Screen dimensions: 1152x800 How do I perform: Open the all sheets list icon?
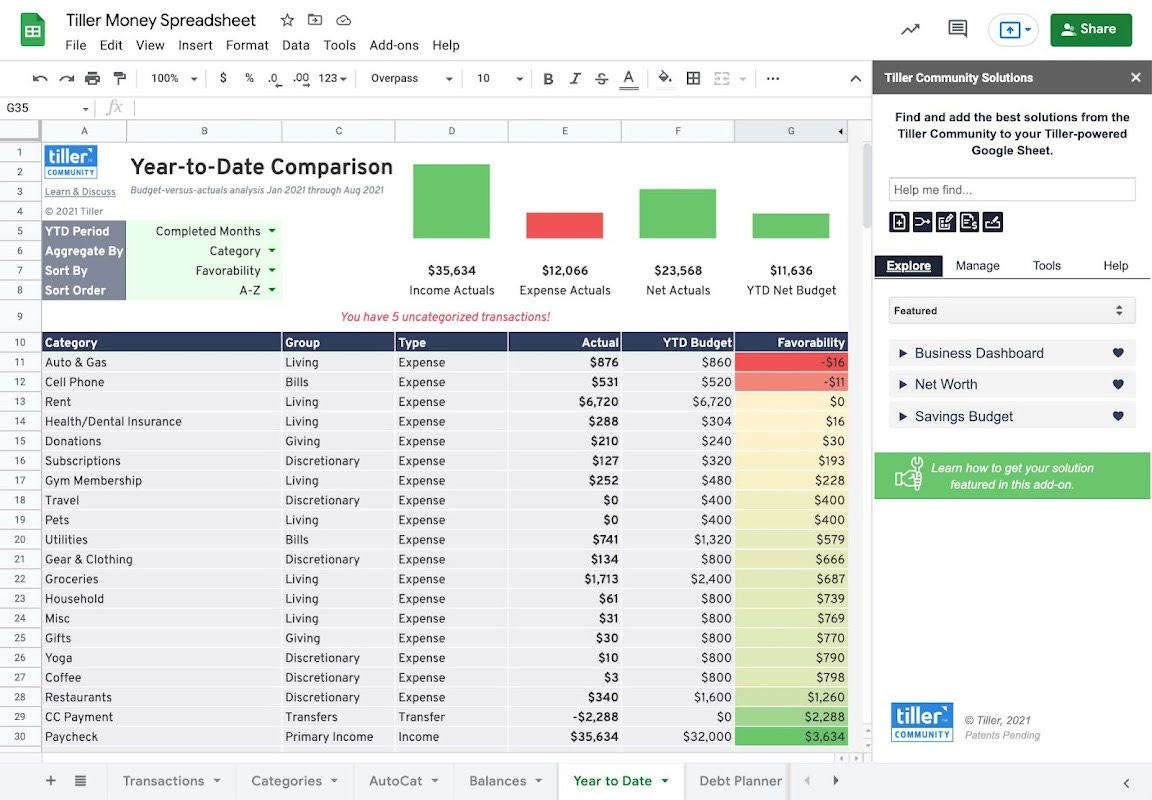click(x=80, y=781)
